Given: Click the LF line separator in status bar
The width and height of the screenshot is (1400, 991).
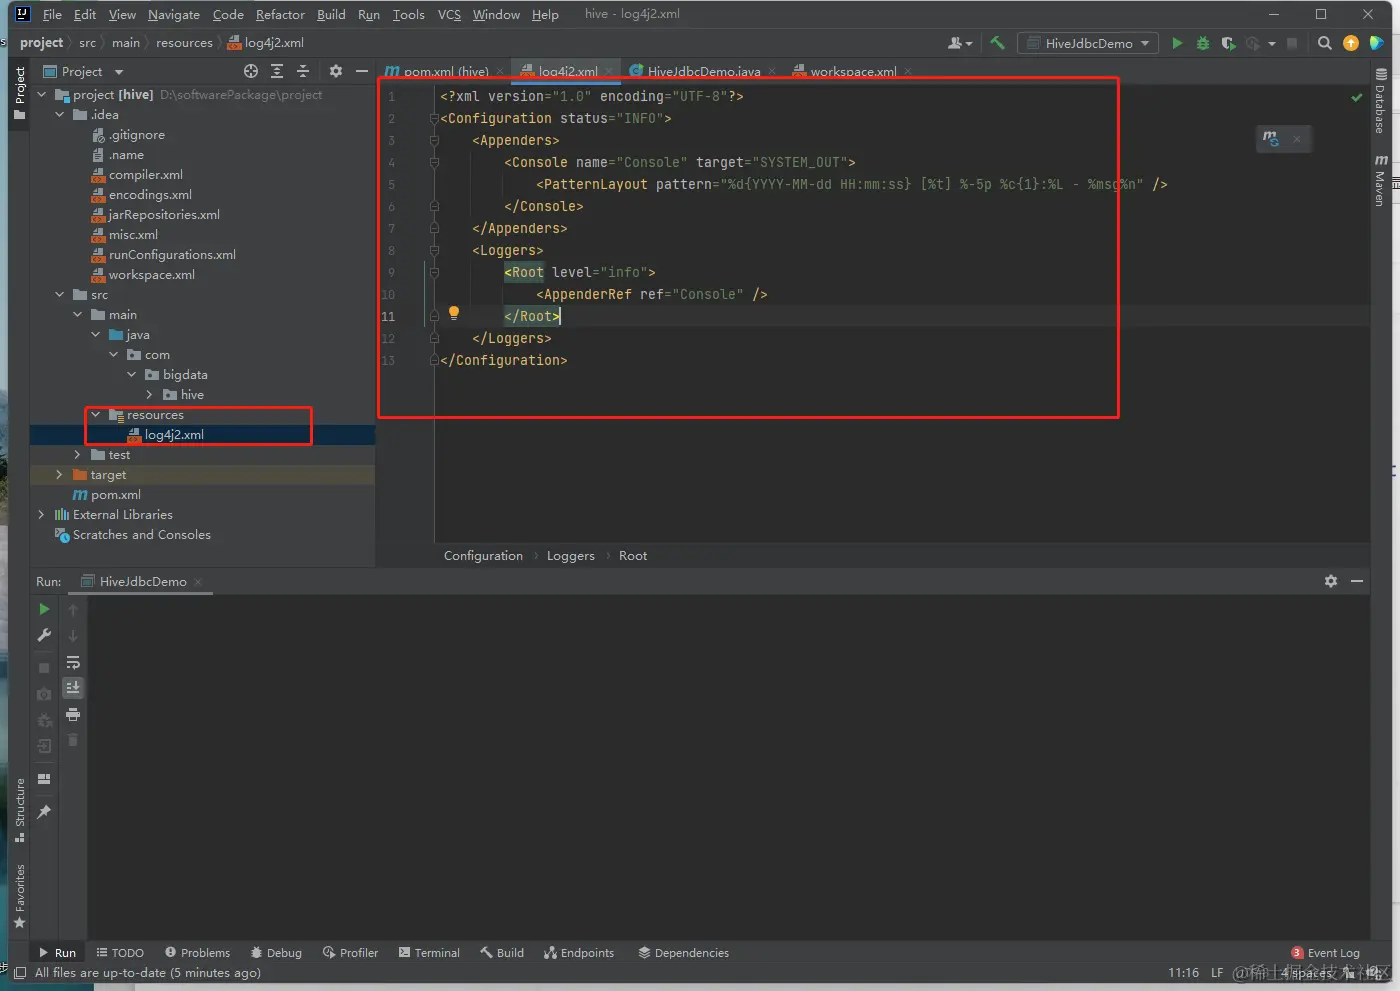Looking at the screenshot, I should pos(1217,973).
